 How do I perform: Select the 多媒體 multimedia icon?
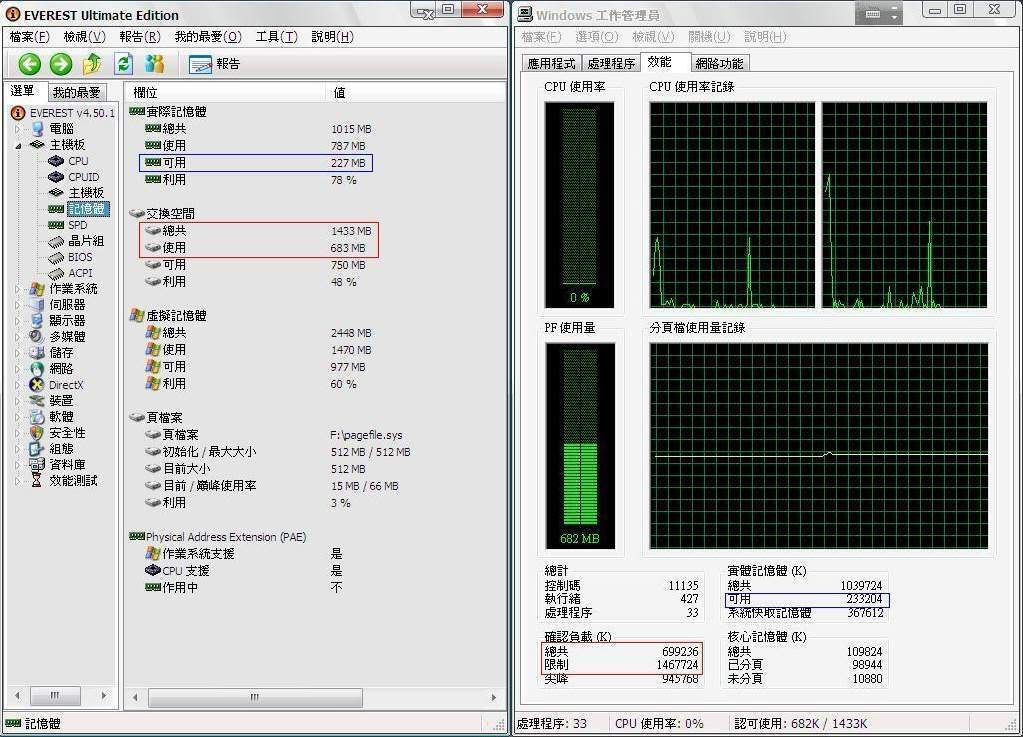37,337
